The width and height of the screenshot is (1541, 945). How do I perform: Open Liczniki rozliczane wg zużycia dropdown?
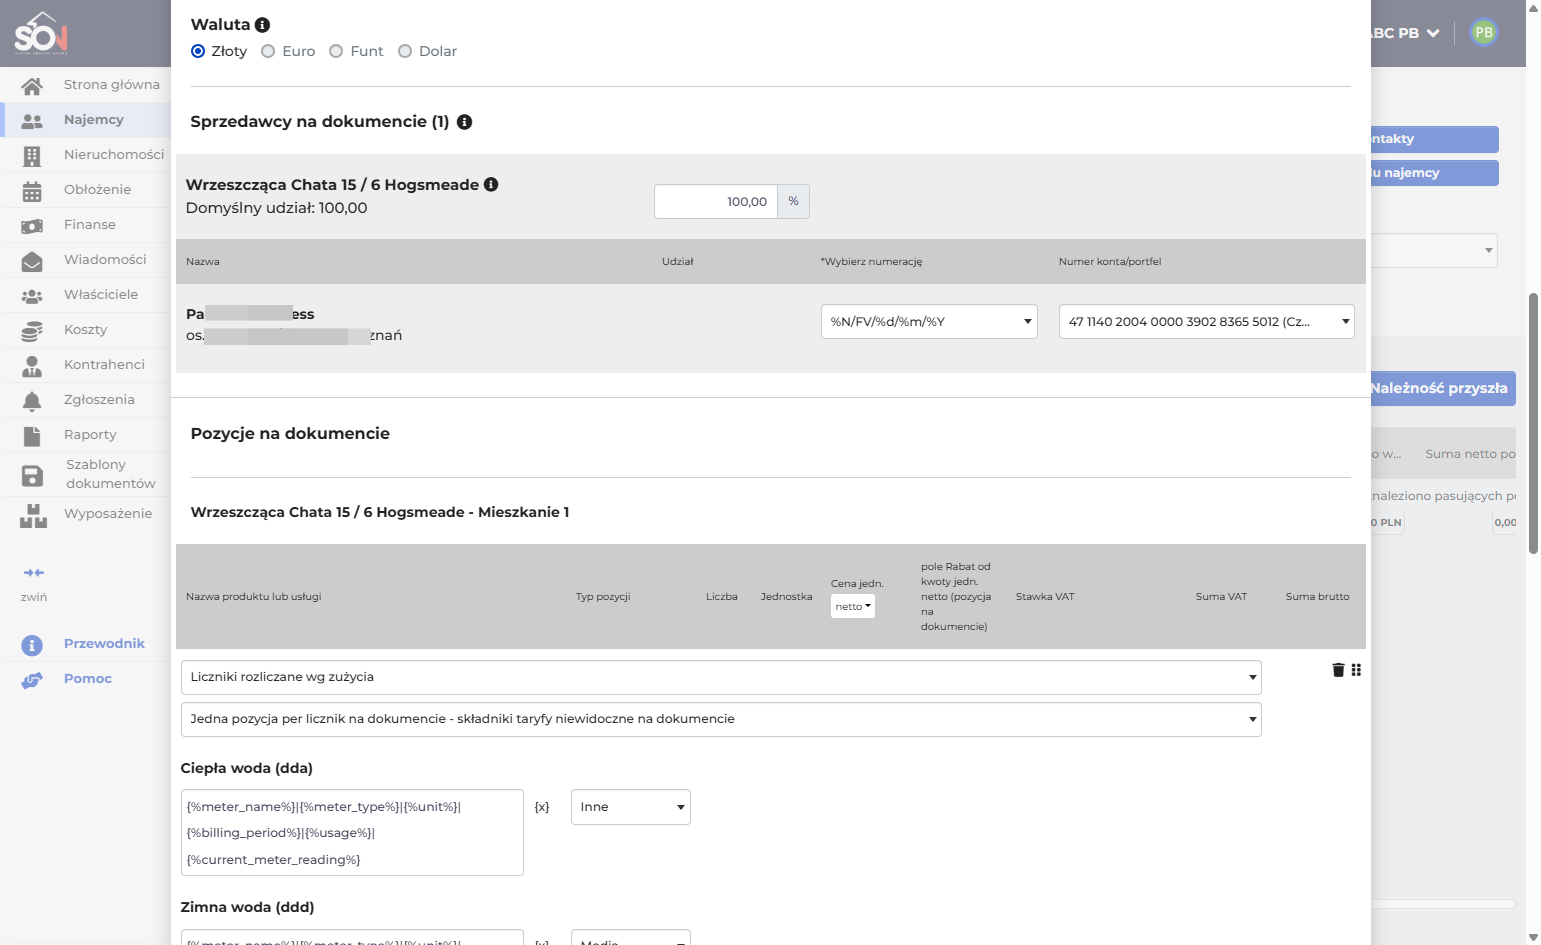[x=721, y=677]
